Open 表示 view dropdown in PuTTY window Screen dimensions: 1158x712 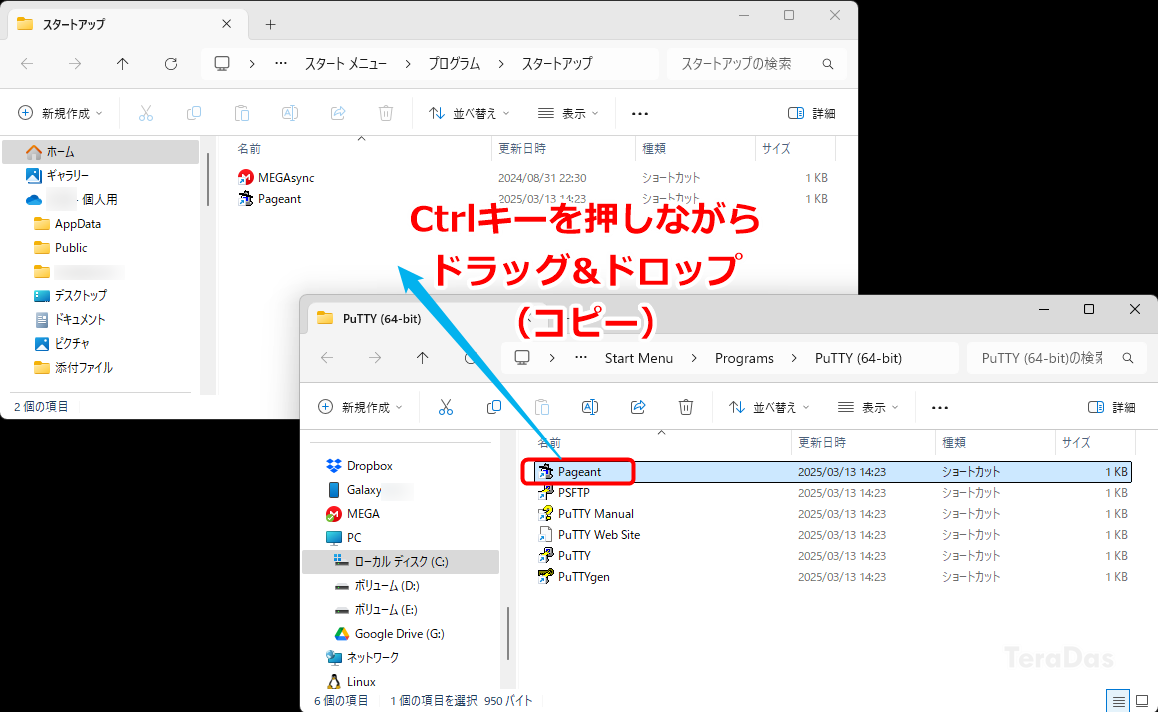pos(867,407)
